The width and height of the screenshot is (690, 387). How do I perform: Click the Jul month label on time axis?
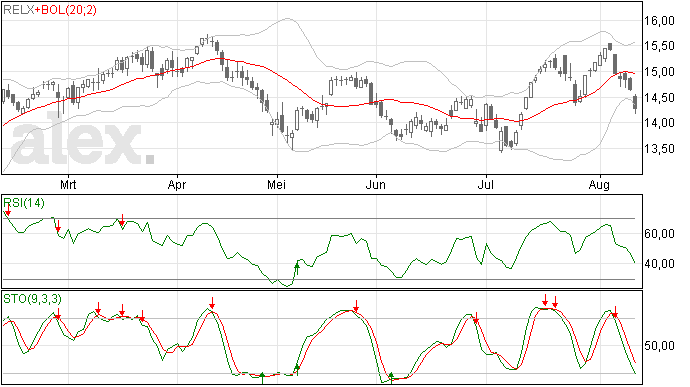click(x=486, y=184)
